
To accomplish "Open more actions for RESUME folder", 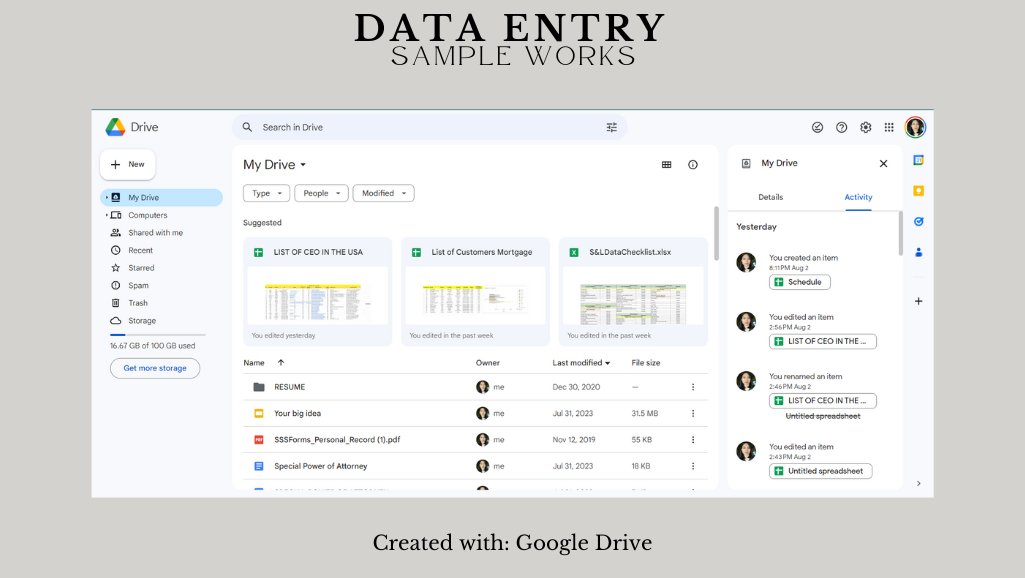I will point(693,387).
